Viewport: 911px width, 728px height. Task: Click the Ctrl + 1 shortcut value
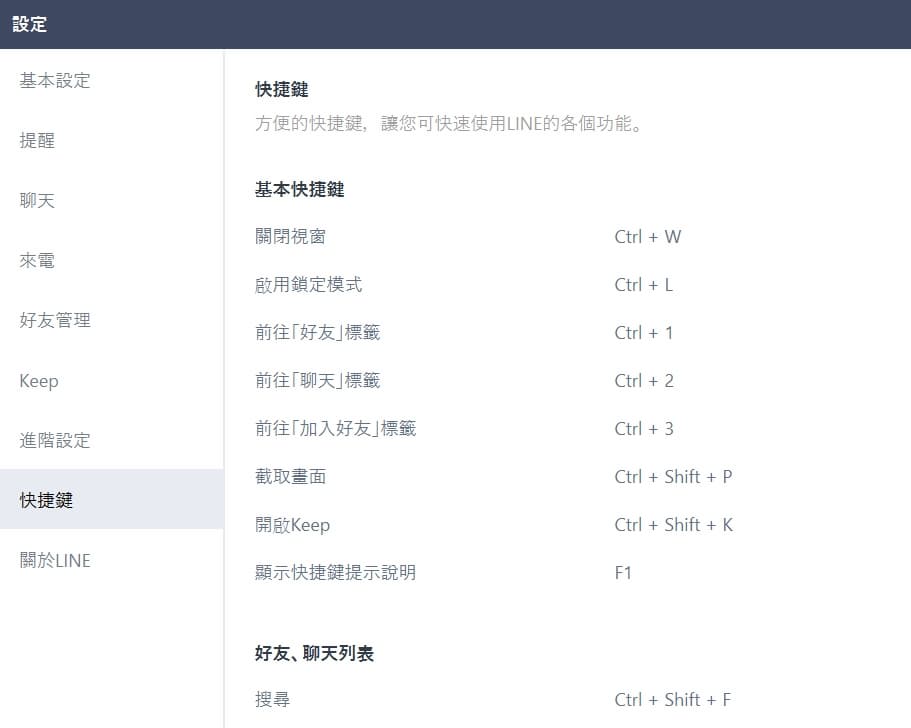pos(644,332)
